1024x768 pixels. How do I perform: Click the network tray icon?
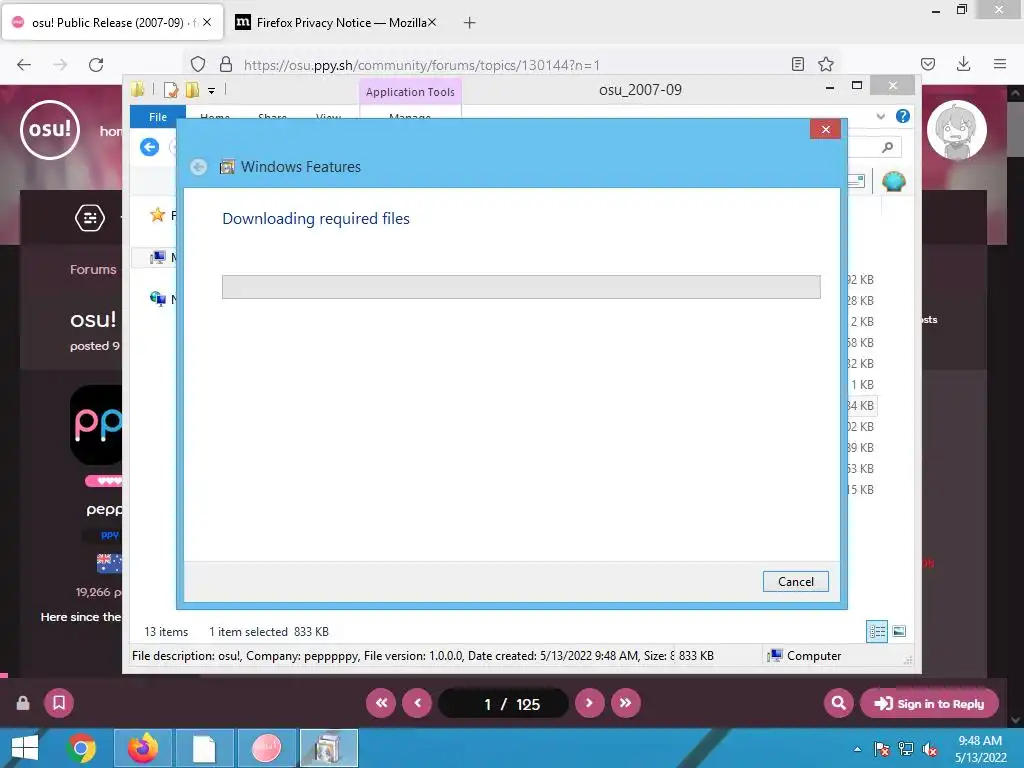(x=906, y=750)
